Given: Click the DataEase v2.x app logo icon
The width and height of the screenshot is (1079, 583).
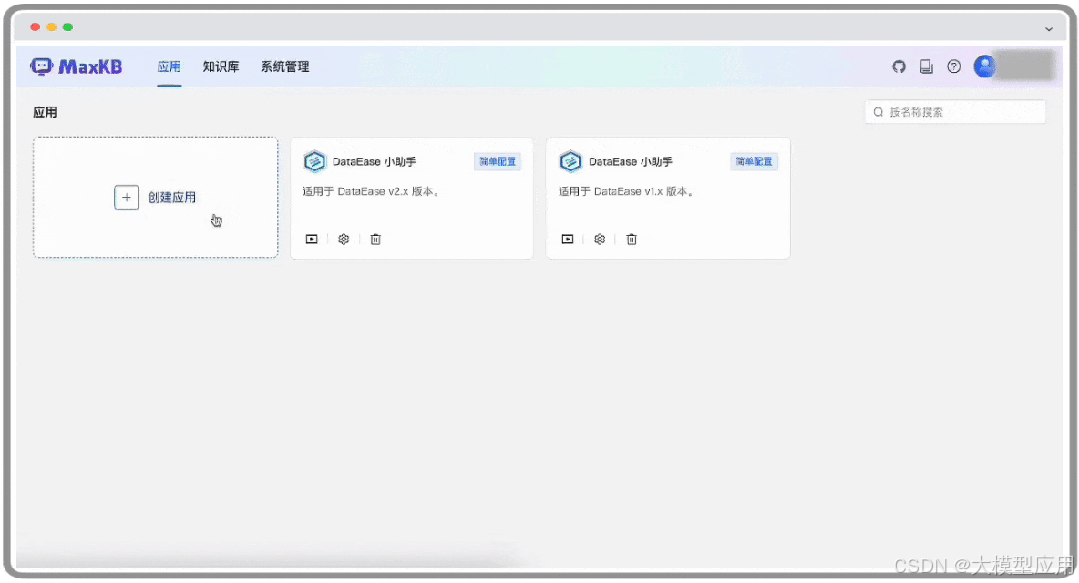Looking at the screenshot, I should 314,162.
